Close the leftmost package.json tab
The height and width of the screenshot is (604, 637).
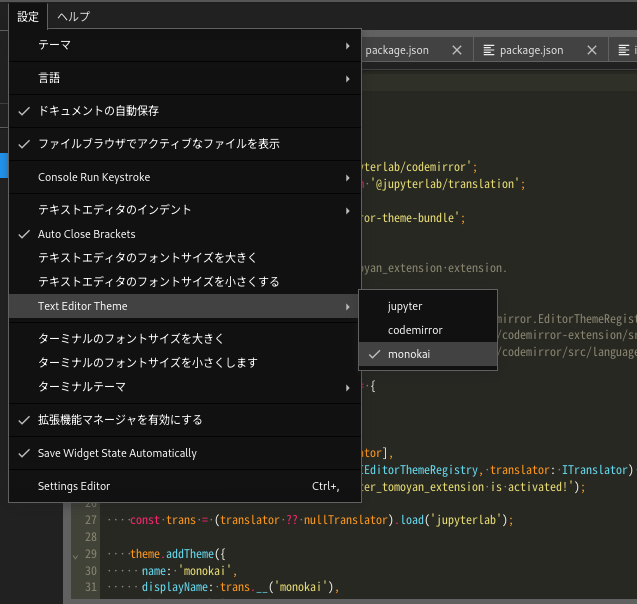tap(457, 50)
